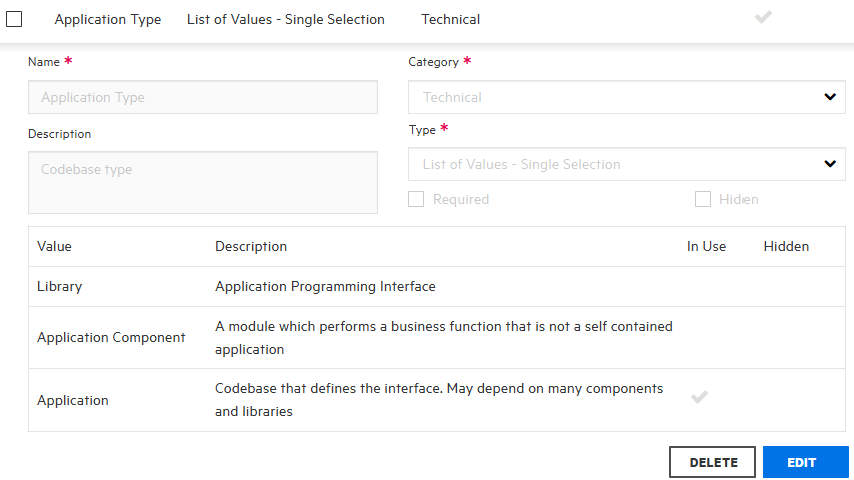Click the Hidden column header
The image size is (854, 480).
tap(786, 246)
